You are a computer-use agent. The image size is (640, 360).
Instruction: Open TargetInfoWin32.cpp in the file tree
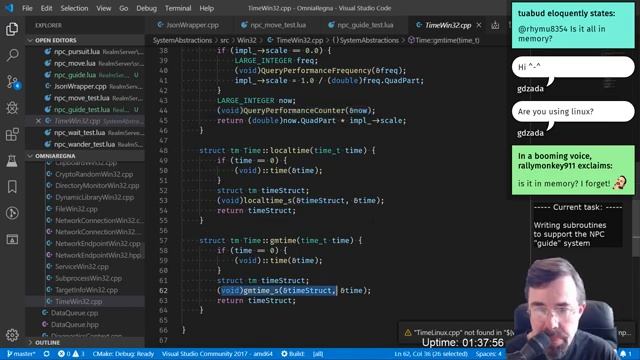click(x=85, y=290)
